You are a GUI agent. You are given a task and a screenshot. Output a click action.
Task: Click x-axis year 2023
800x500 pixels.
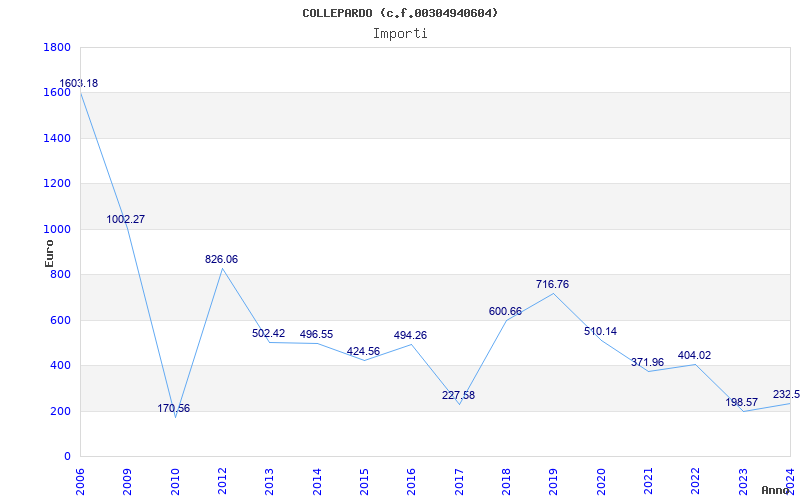743,481
